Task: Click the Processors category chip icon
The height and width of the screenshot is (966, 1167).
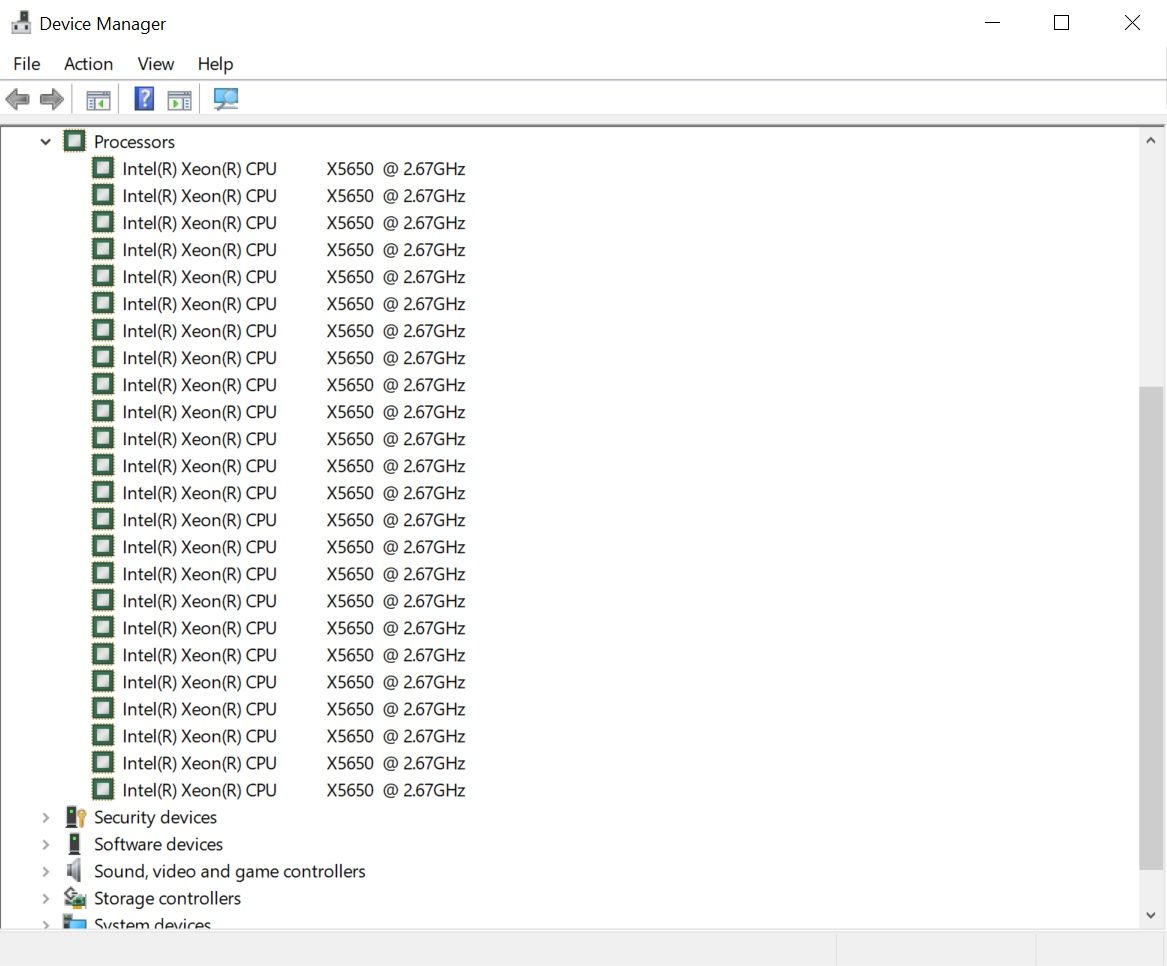Action: (74, 141)
